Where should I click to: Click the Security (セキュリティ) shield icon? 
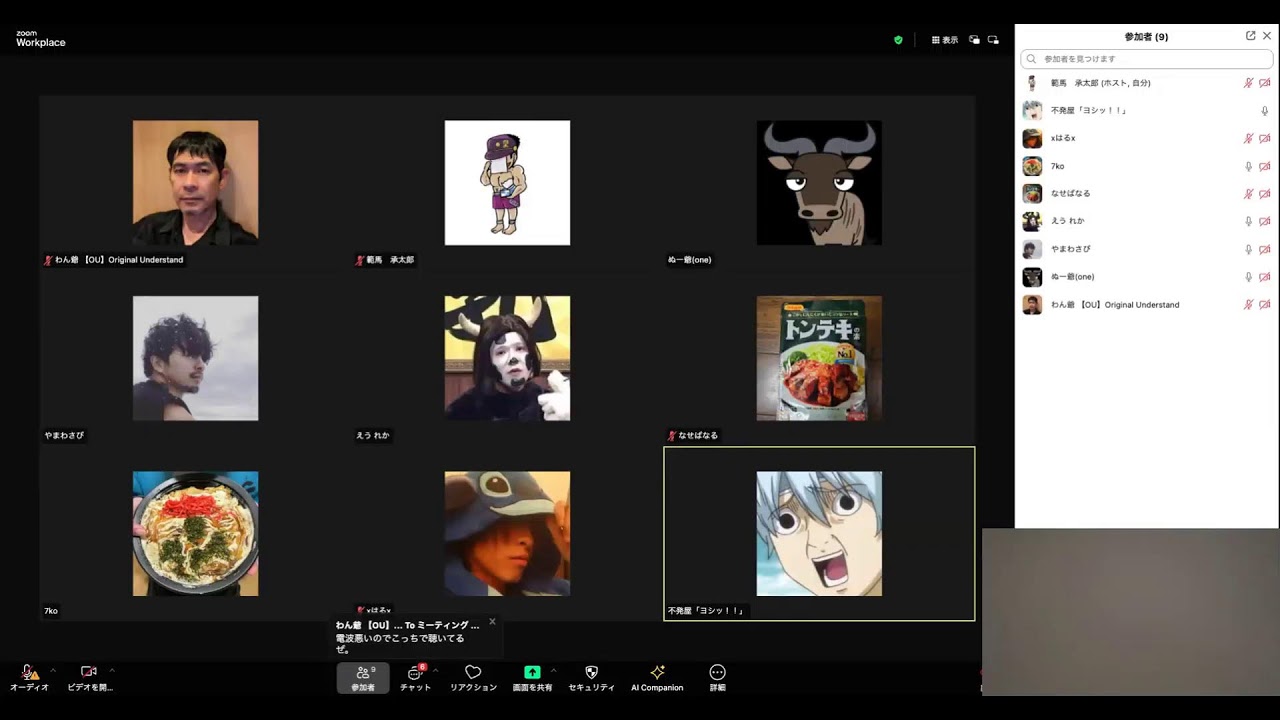(591, 677)
